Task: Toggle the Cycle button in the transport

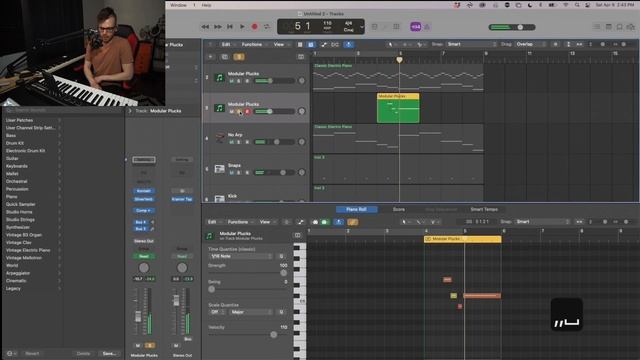Action: pyautogui.click(x=267, y=27)
